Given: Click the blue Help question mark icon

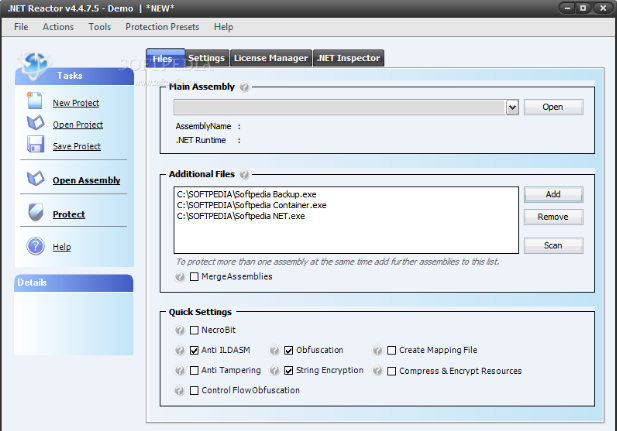Looking at the screenshot, I should pyautogui.click(x=35, y=246).
